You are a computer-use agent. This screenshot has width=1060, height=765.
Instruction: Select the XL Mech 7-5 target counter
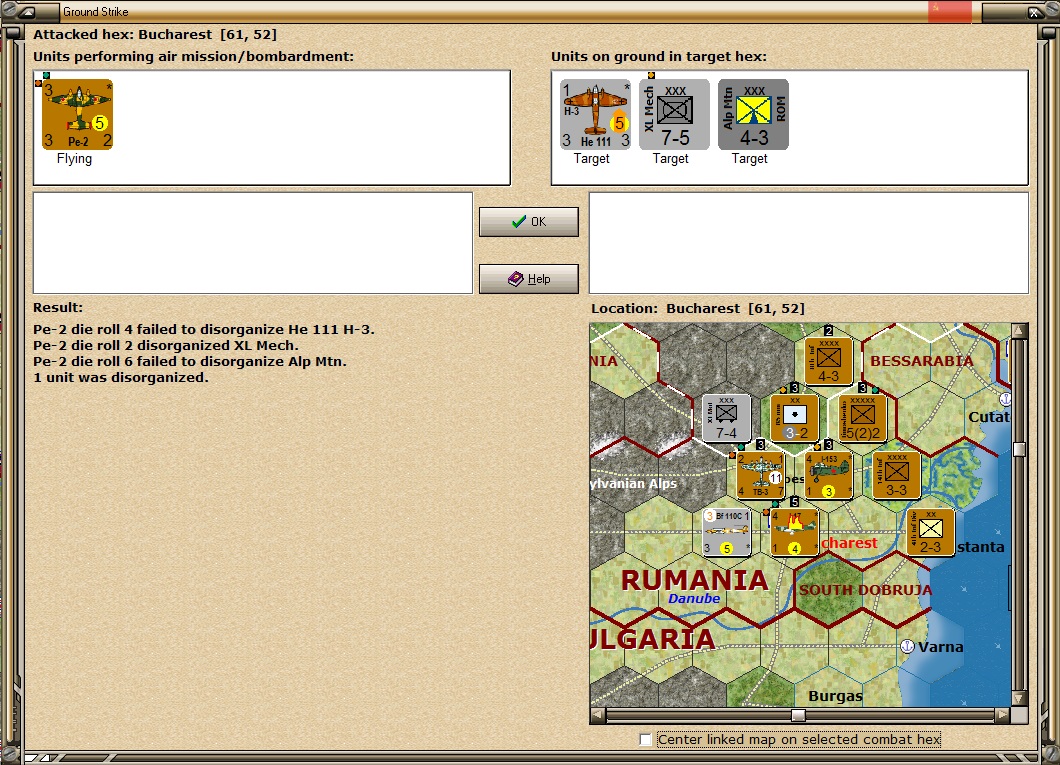click(675, 114)
